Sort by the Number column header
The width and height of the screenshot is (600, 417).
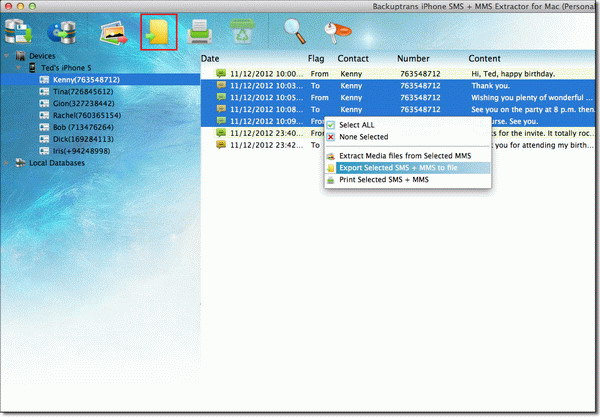tap(413, 59)
